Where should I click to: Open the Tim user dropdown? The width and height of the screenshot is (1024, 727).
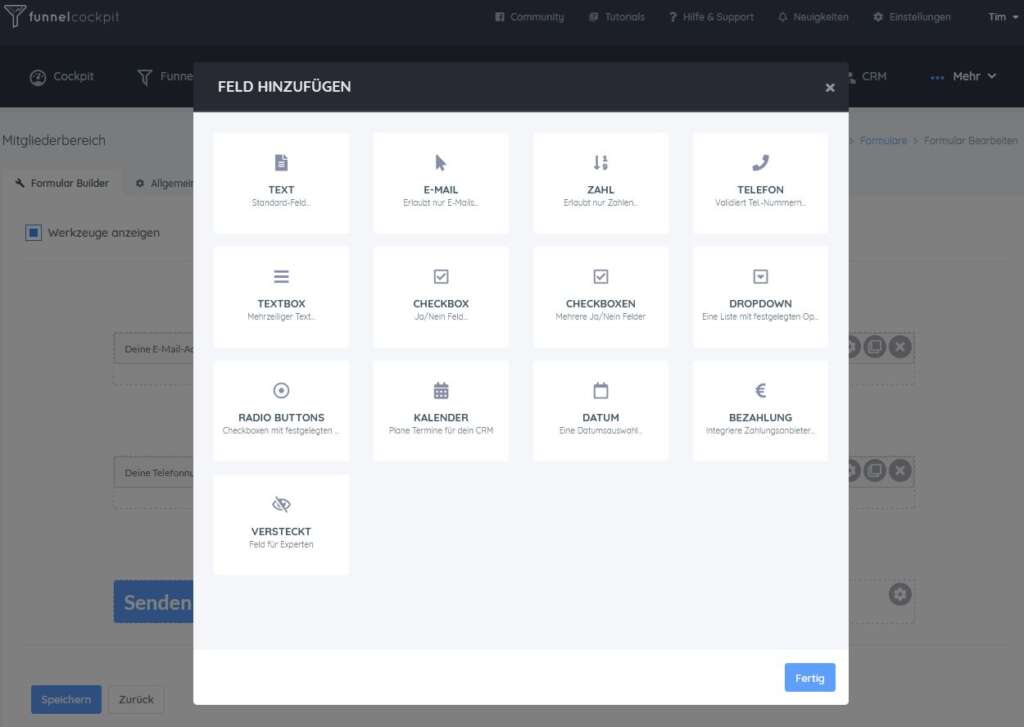[x=1002, y=17]
